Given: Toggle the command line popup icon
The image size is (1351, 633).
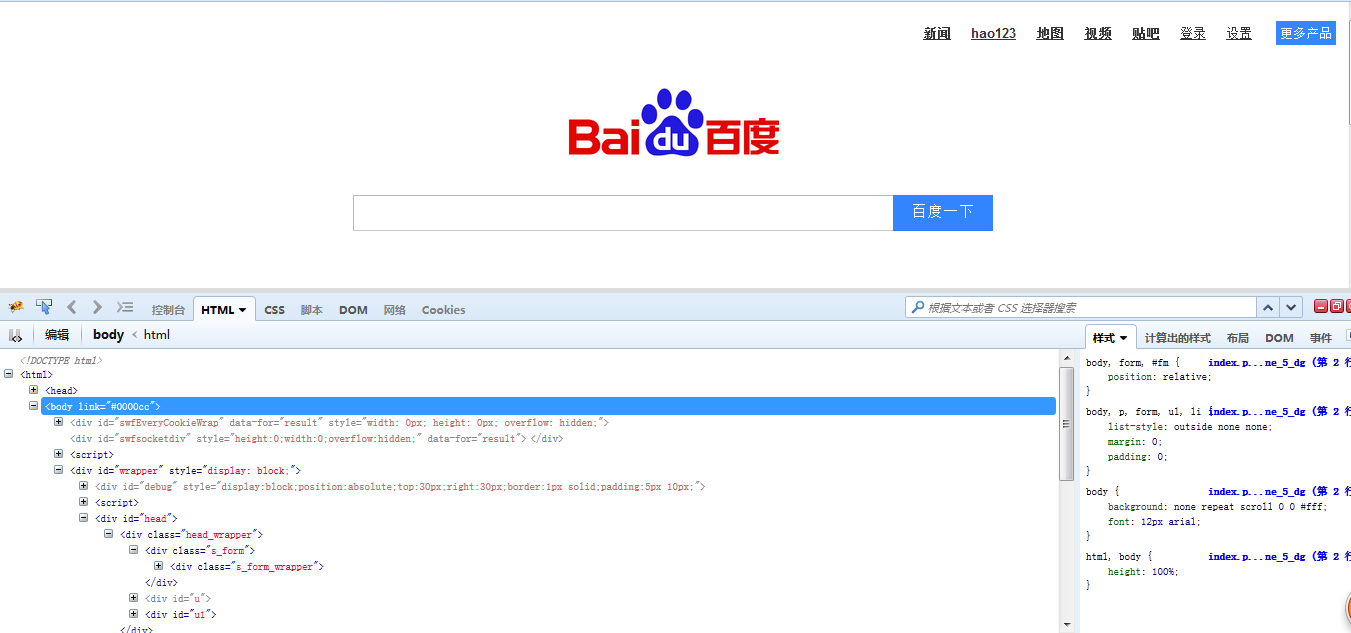Looking at the screenshot, I should (125, 307).
